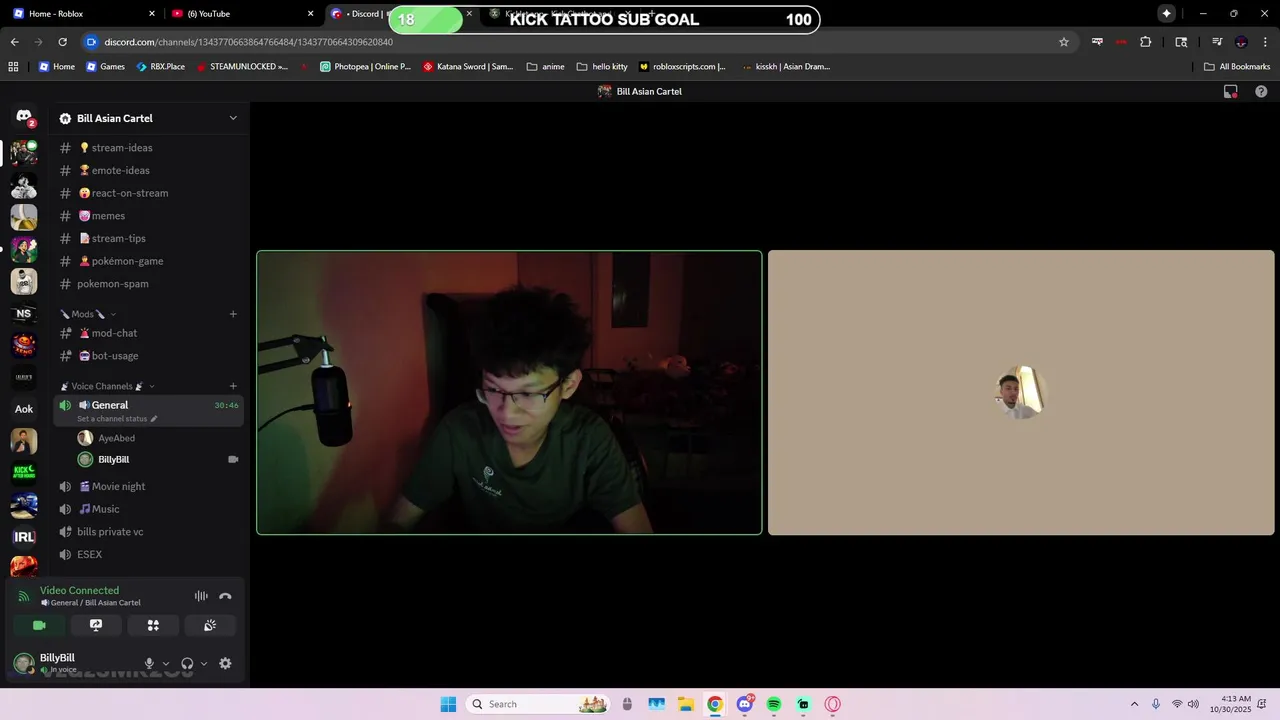Click the taskbar Search box

tap(539, 704)
